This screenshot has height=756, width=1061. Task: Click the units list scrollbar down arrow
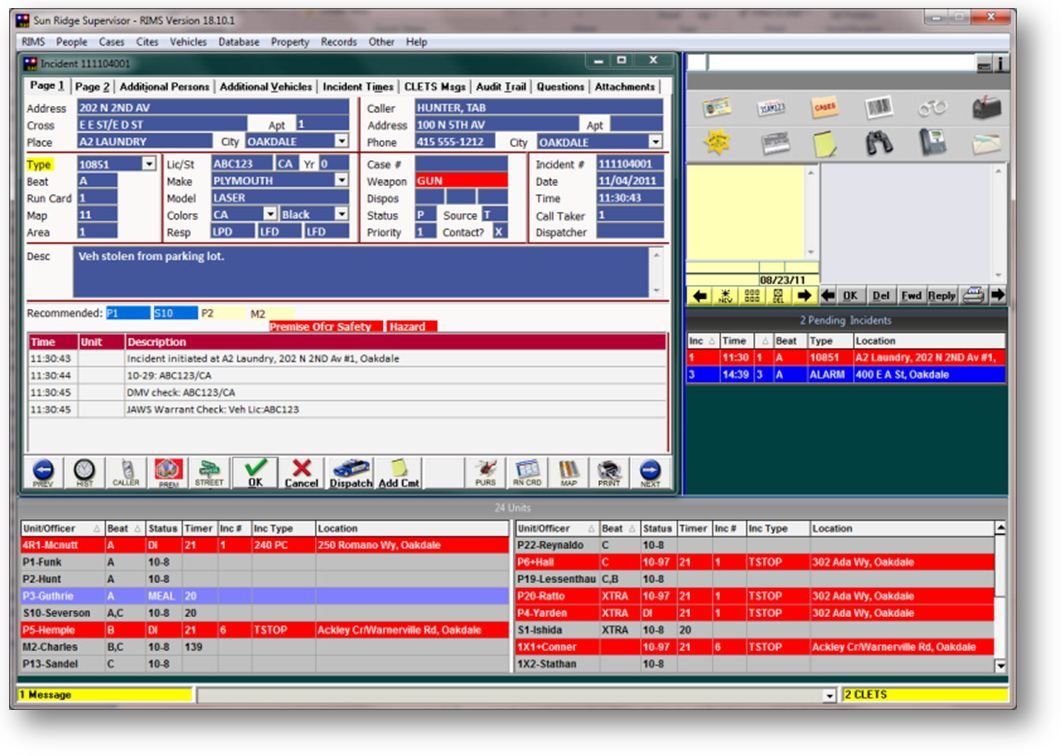point(1000,666)
